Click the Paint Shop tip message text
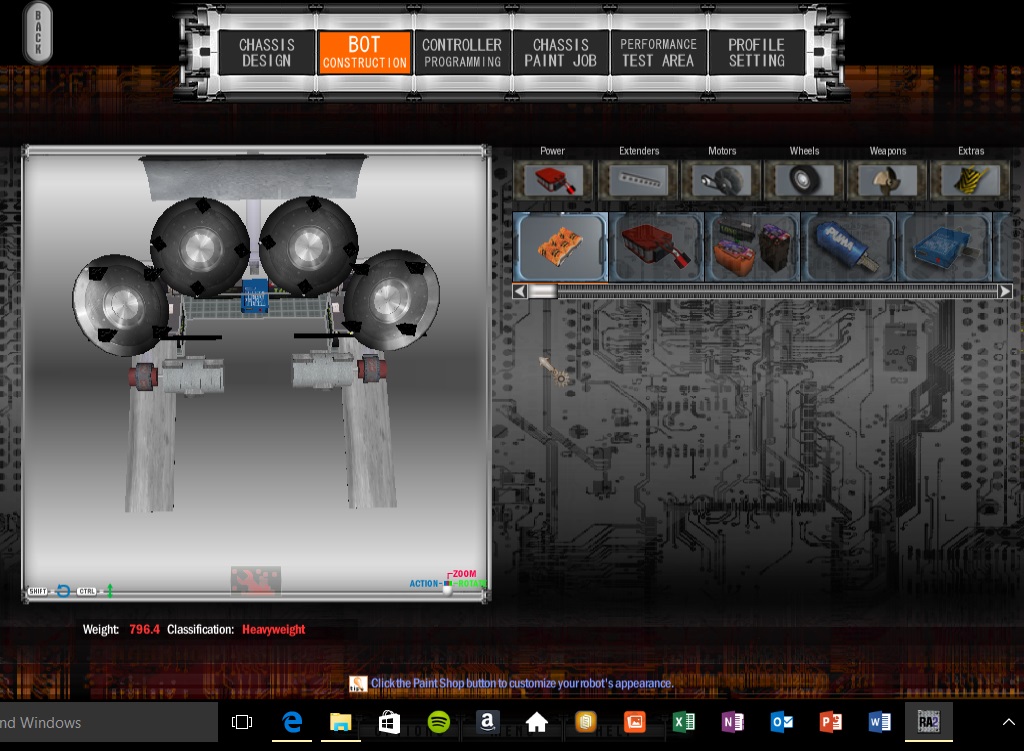 522,683
